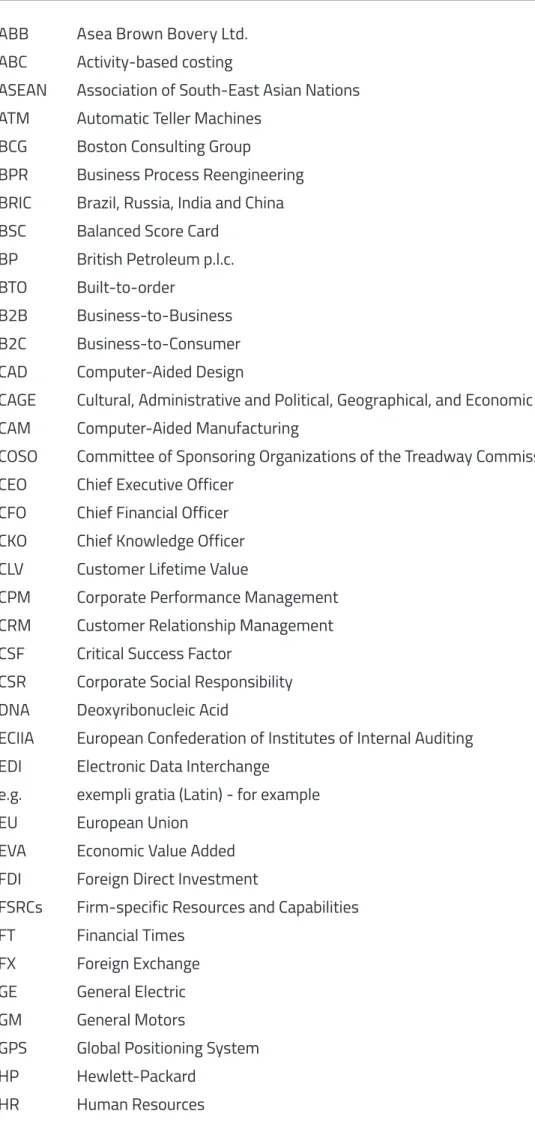
Task: Select 'Firm-specific Resources and Capabilities' line
Action: (x=218, y=907)
